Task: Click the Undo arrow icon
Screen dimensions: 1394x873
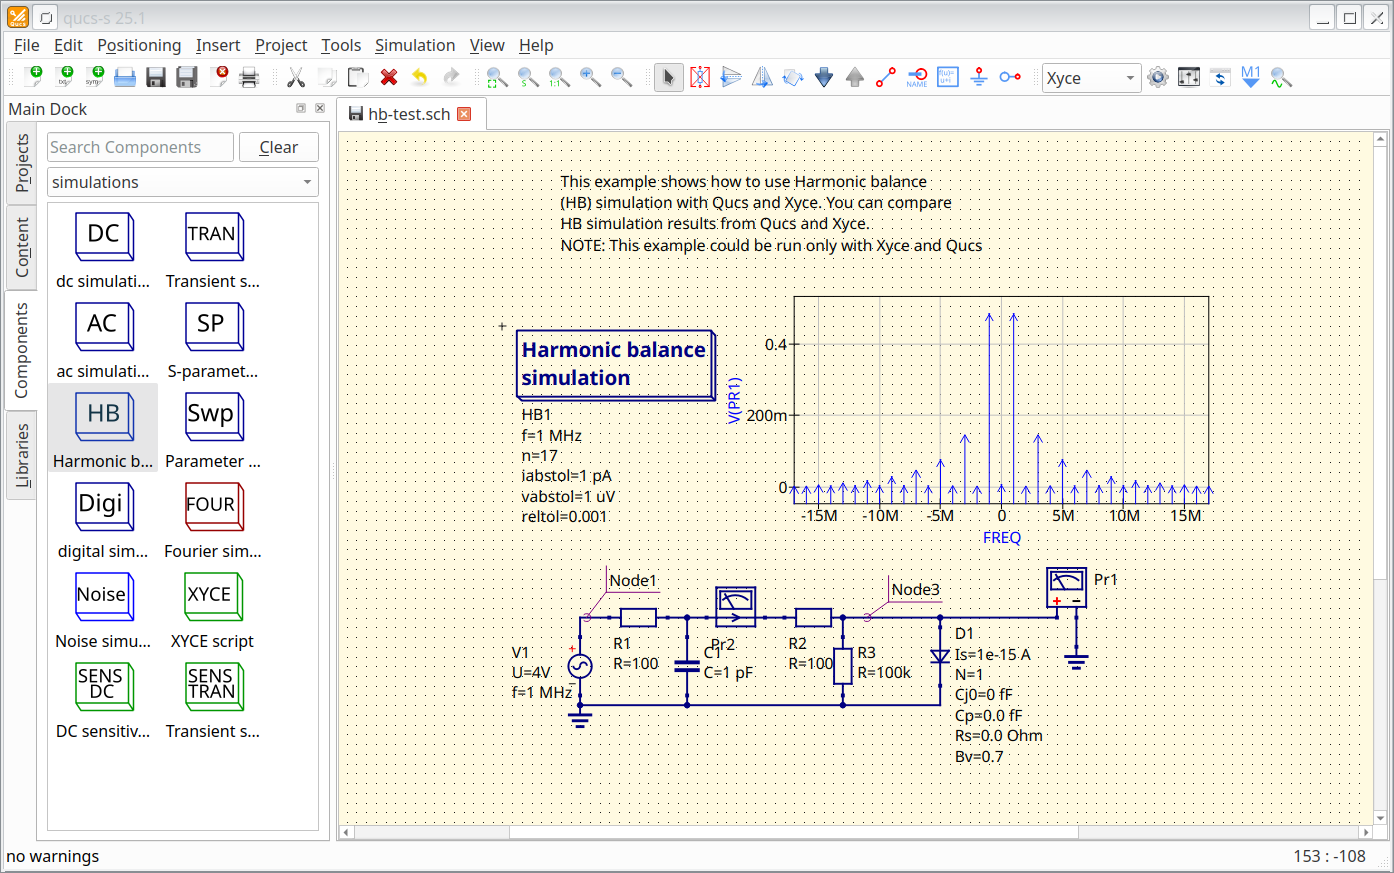Action: tap(420, 78)
